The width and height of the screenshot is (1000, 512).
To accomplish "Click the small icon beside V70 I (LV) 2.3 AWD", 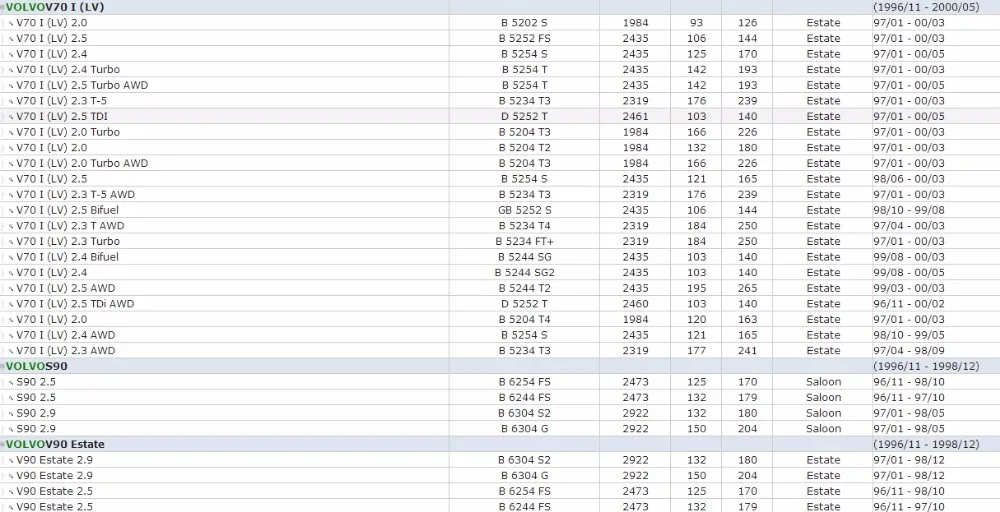I will [11, 351].
